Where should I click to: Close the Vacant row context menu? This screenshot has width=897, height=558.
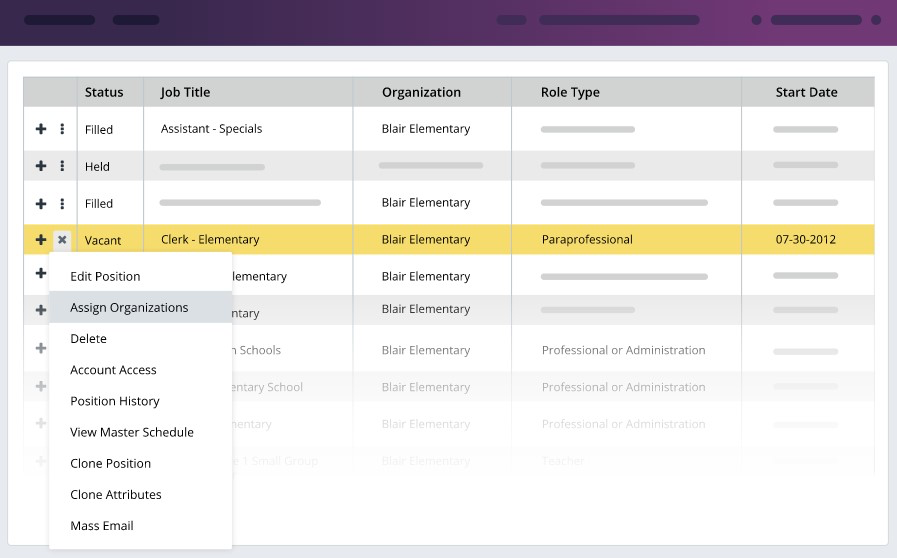62,240
